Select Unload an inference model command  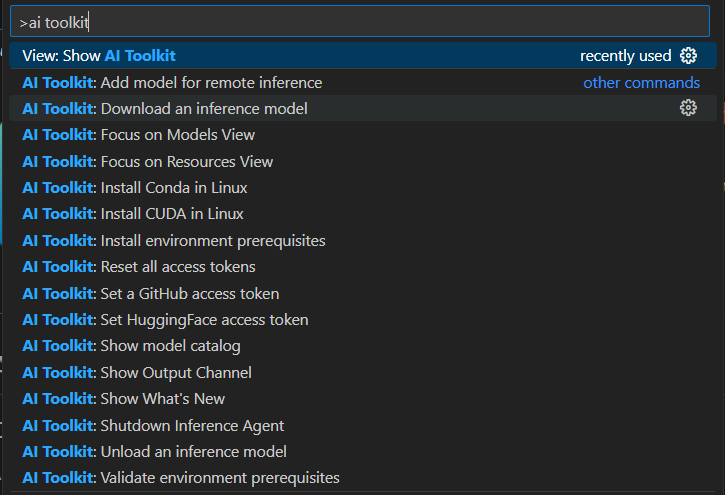coord(363,452)
